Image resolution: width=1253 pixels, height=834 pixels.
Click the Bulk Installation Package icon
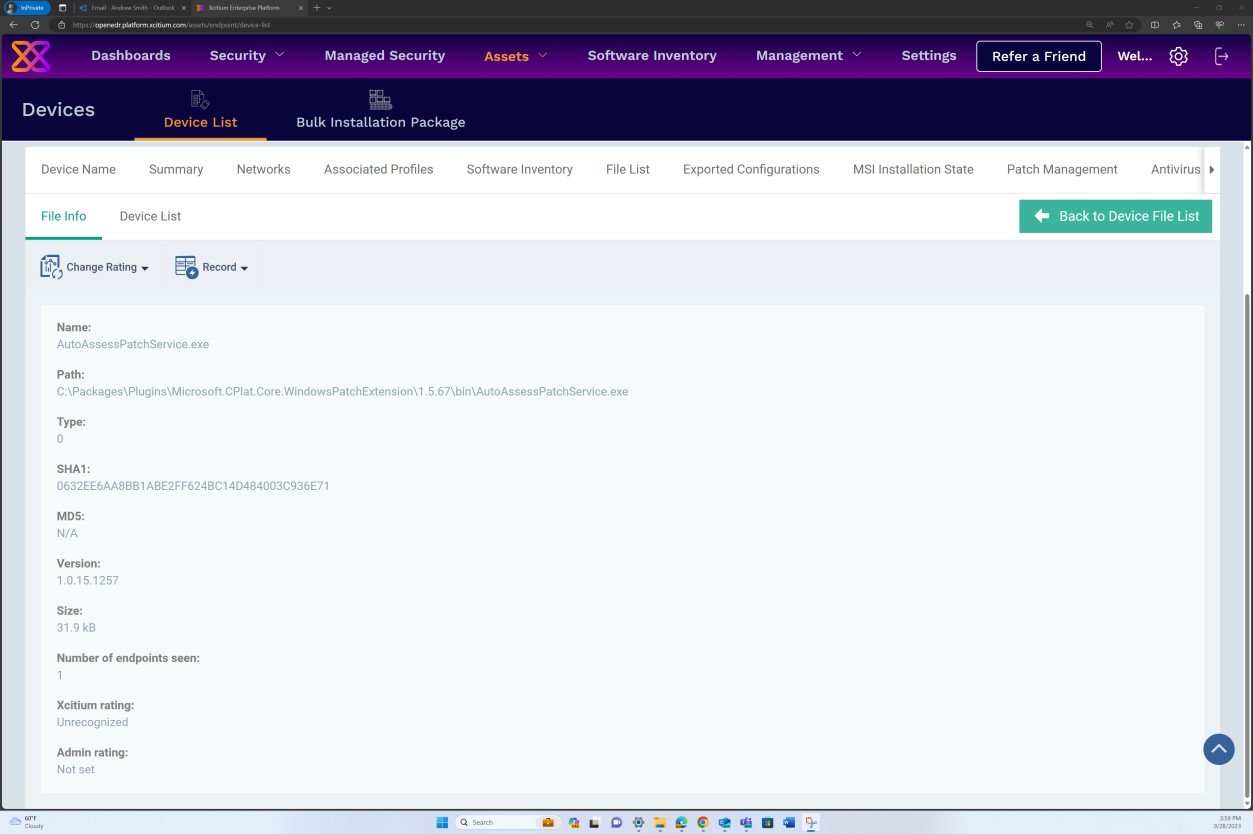click(x=379, y=98)
